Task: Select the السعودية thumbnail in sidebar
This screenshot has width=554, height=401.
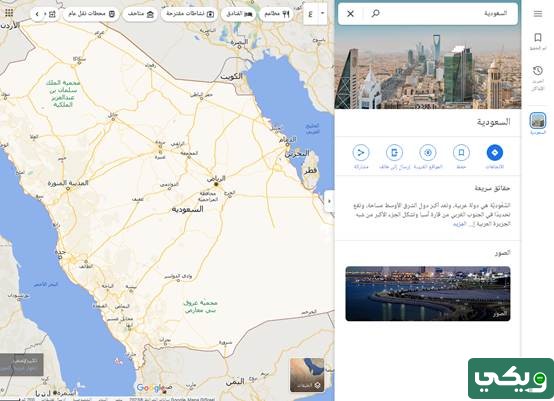Action: [x=538, y=121]
